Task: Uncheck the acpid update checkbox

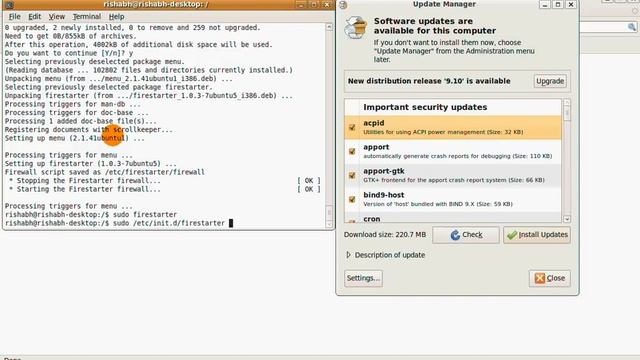Action: click(352, 128)
